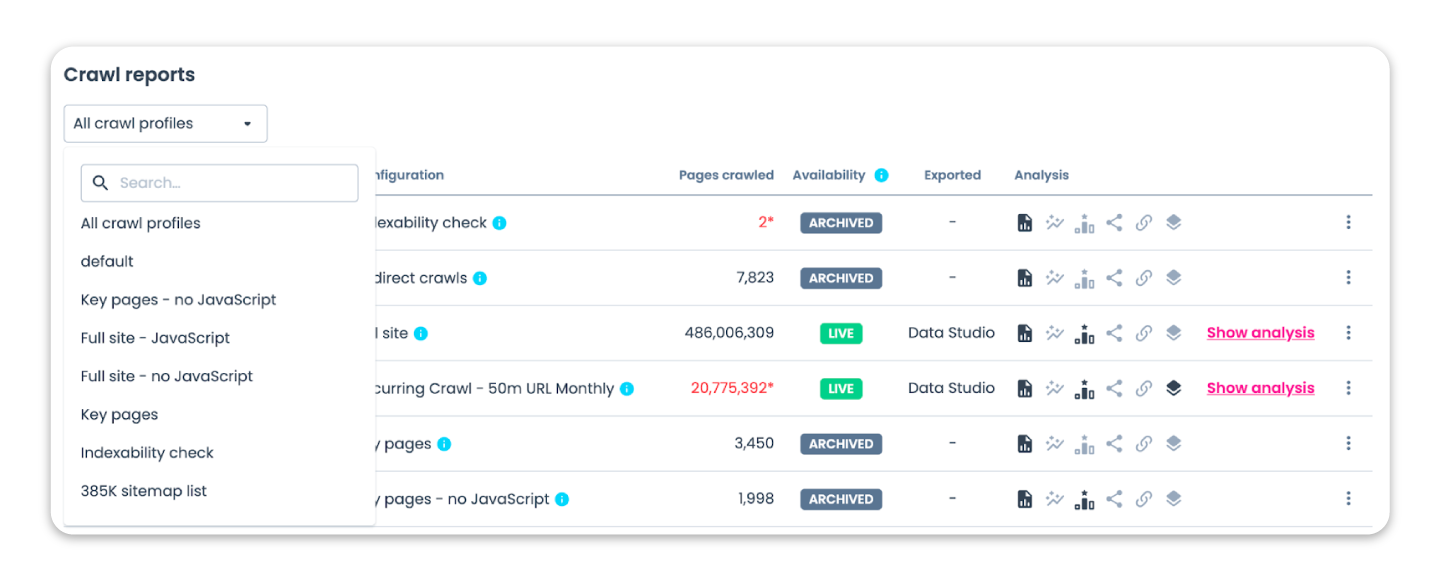This screenshot has width=1440, height=580.
Task: Open the kebab menu on the Full site row
Action: pyautogui.click(x=1348, y=332)
